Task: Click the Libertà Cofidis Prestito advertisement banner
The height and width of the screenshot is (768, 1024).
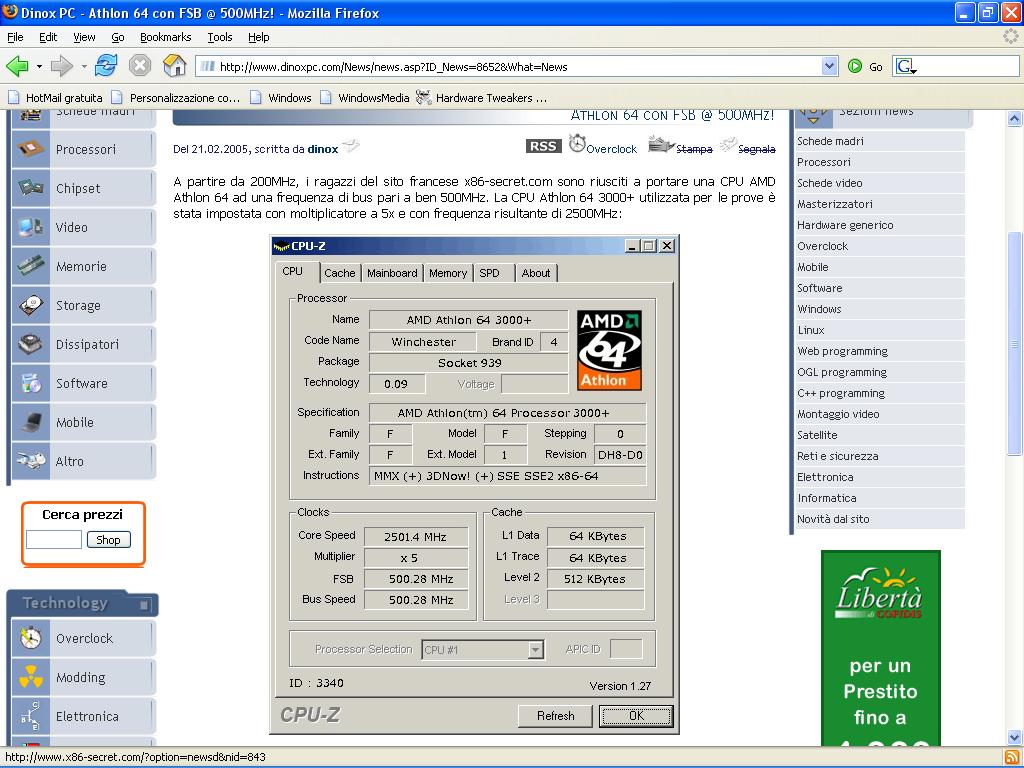Action: pyautogui.click(x=880, y=648)
